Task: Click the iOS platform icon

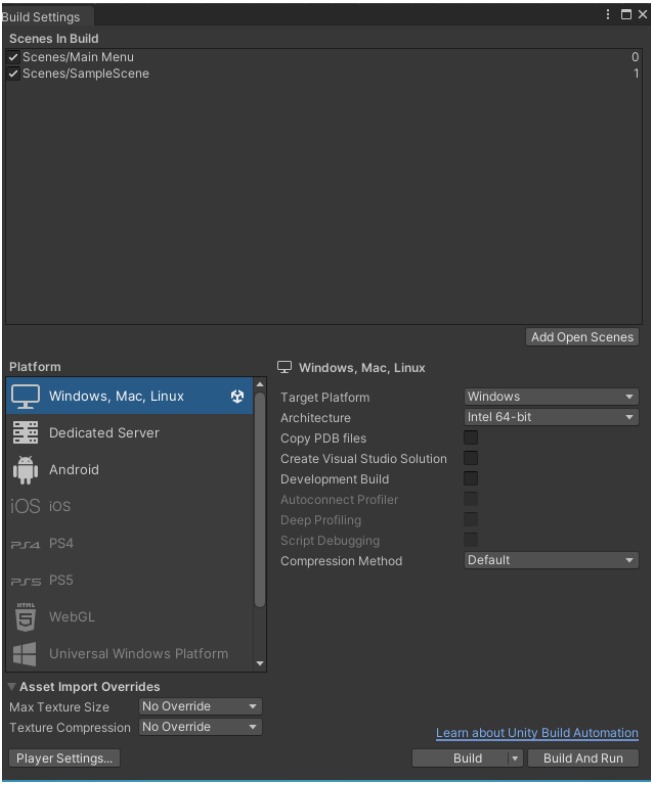Action: 25,506
